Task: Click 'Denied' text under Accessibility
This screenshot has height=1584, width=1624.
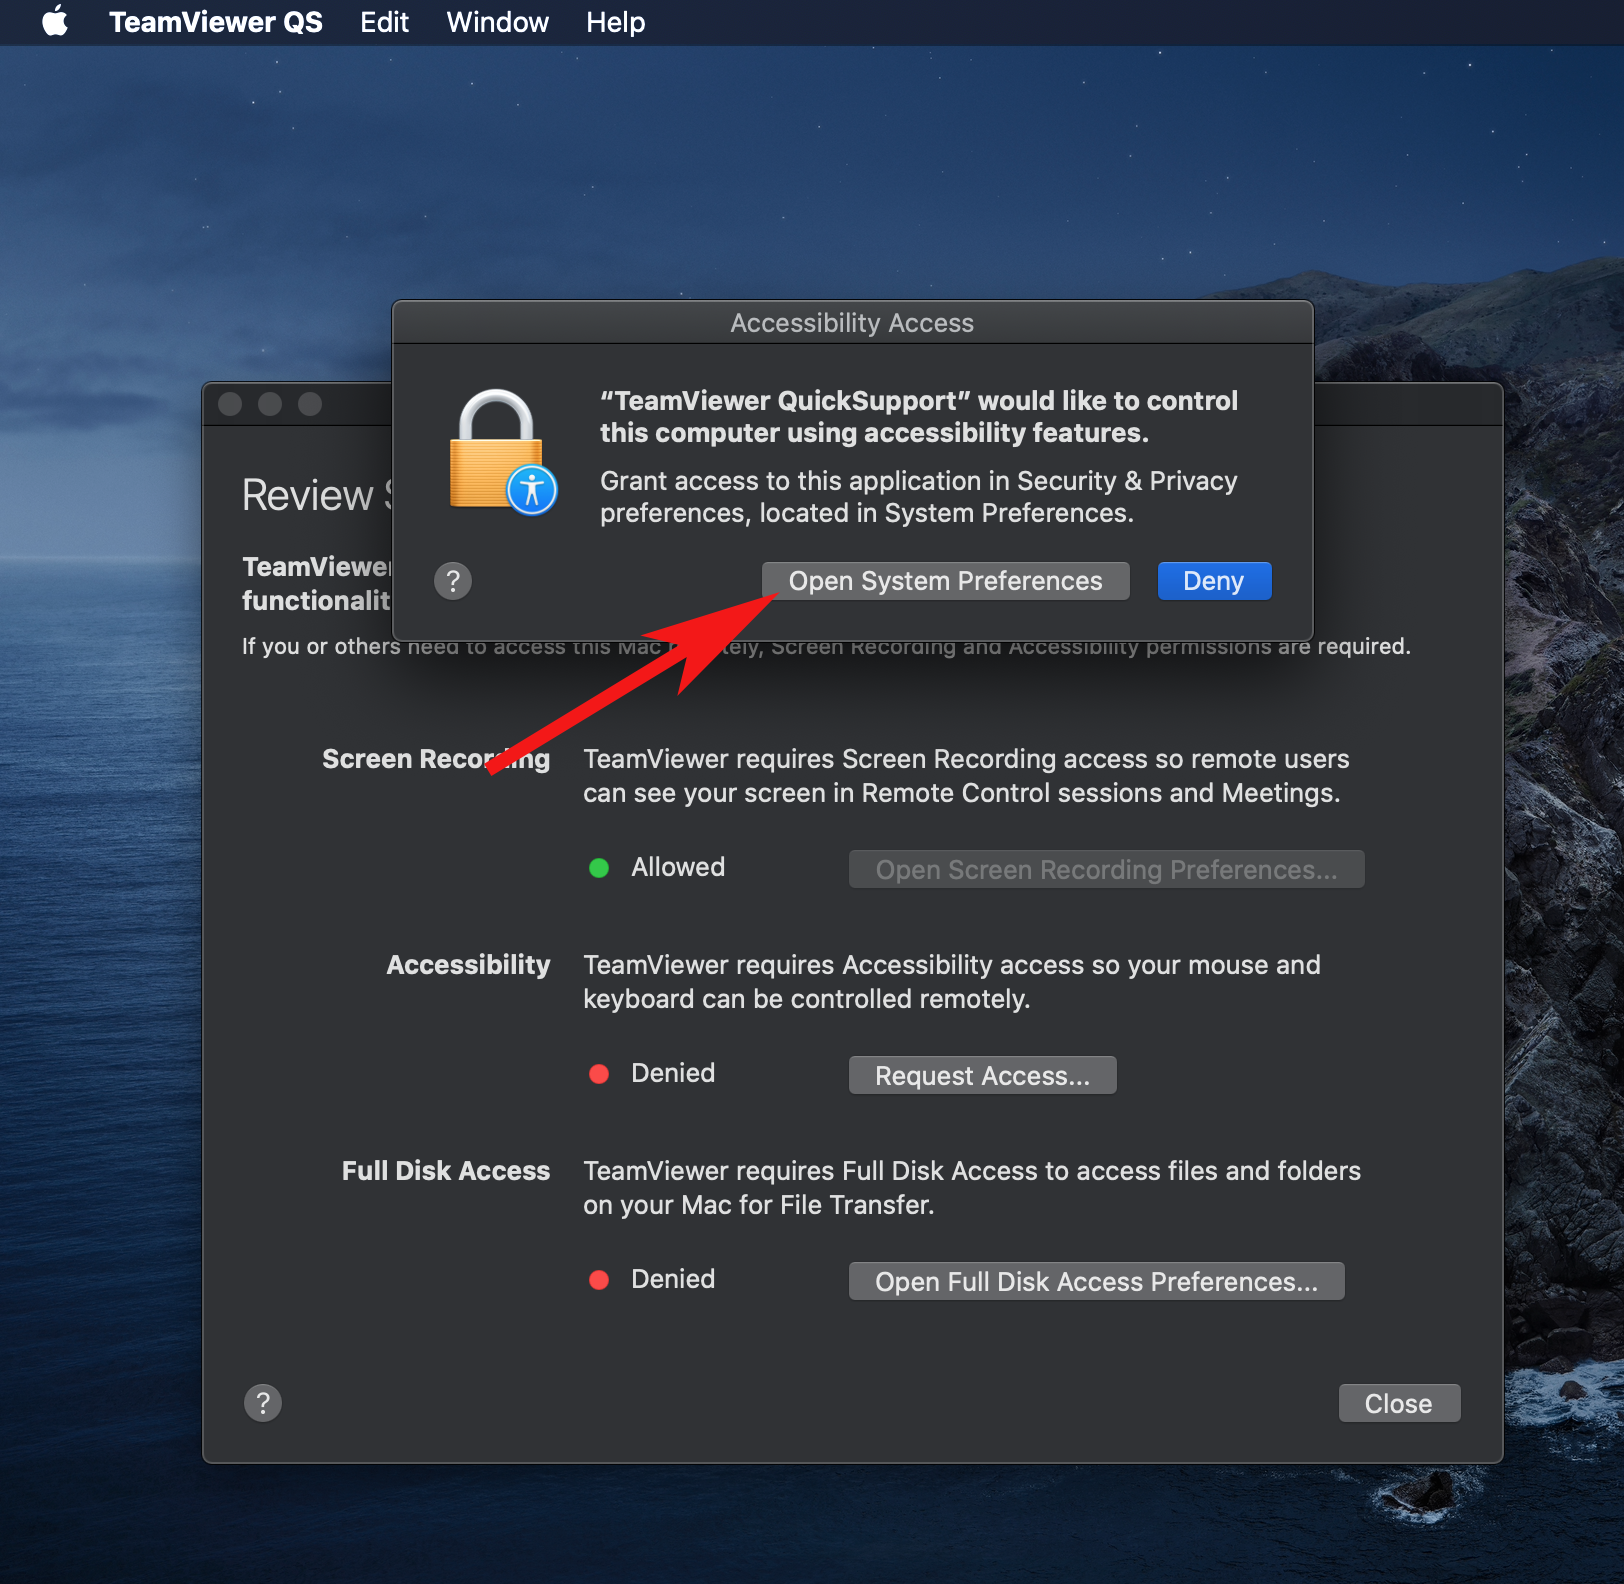Action: 673,1073
